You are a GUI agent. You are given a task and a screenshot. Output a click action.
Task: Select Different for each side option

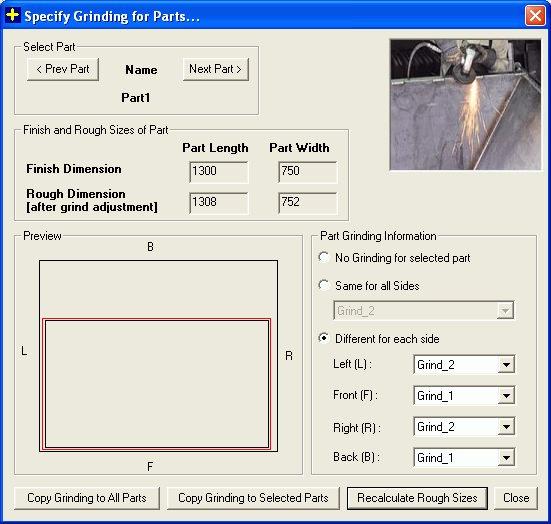click(379, 338)
